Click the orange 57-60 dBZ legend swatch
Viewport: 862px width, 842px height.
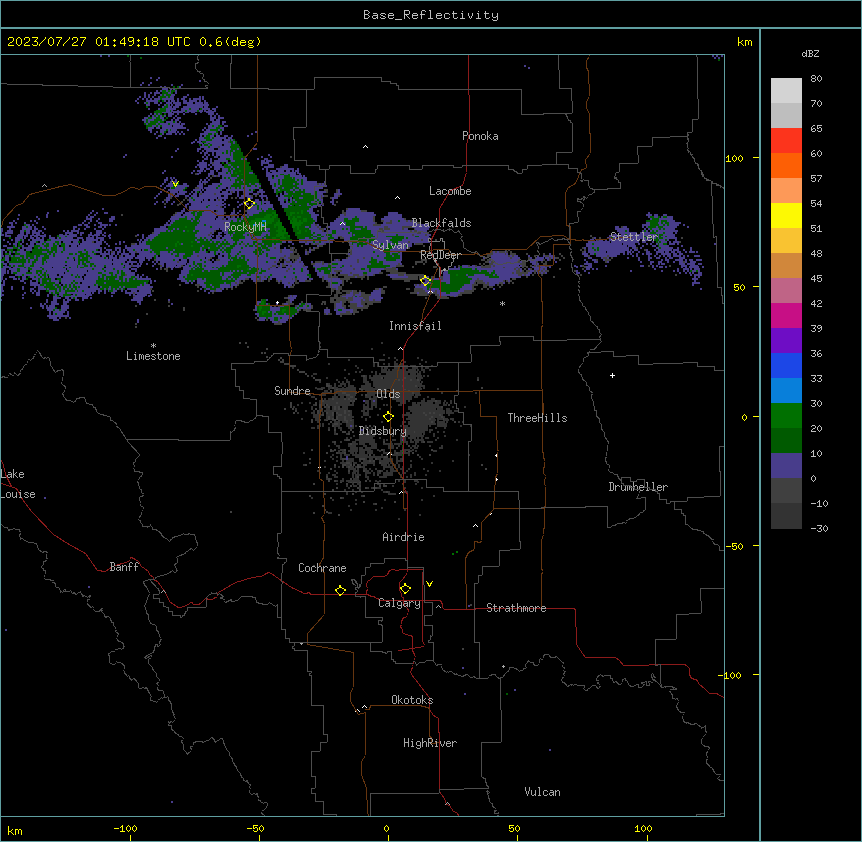(786, 165)
